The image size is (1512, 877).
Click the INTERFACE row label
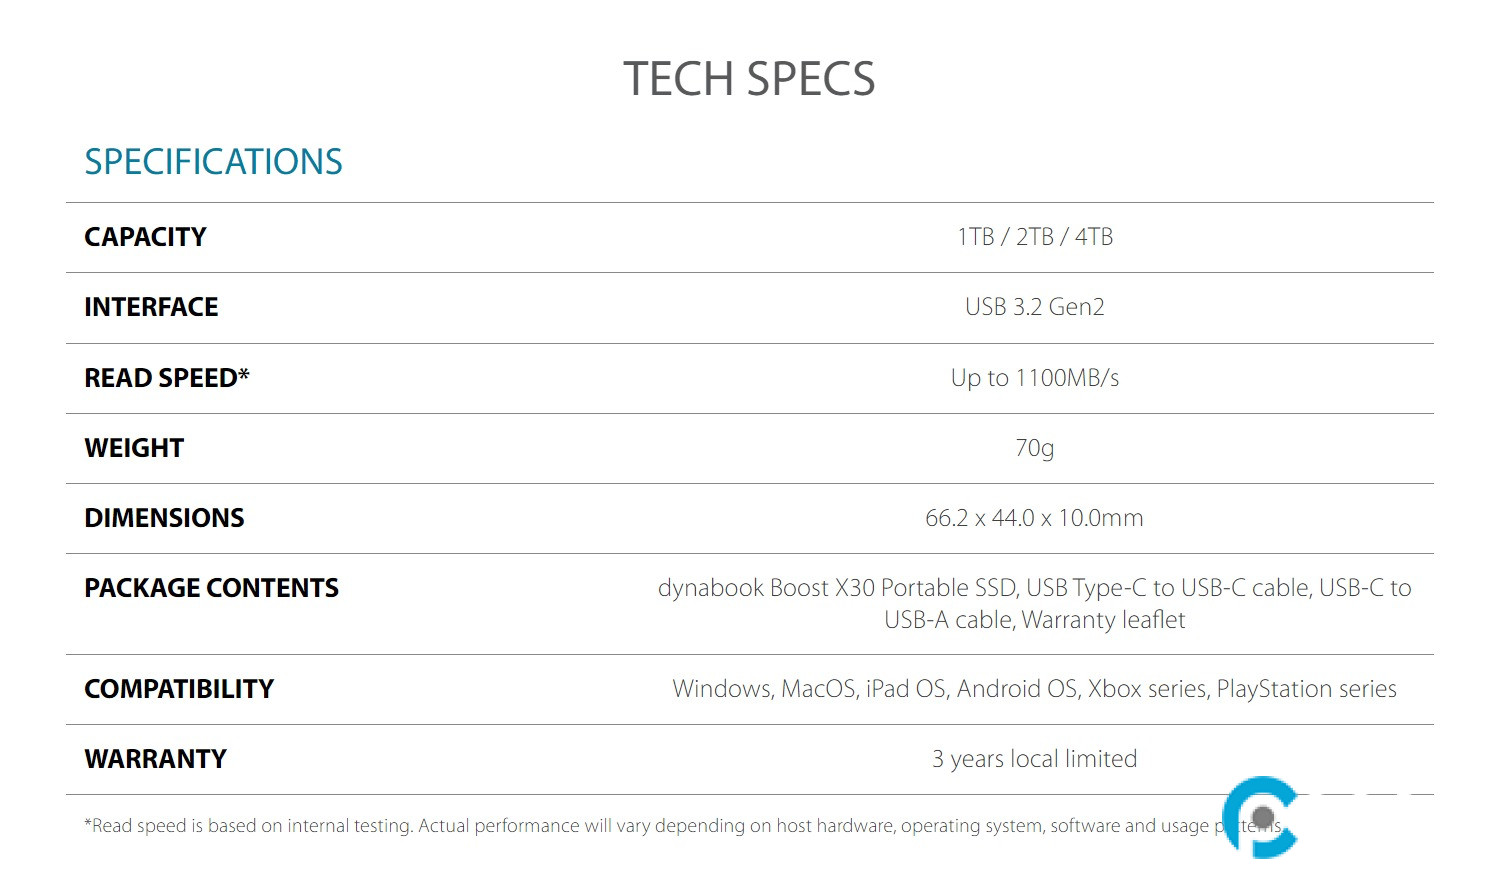(x=151, y=307)
